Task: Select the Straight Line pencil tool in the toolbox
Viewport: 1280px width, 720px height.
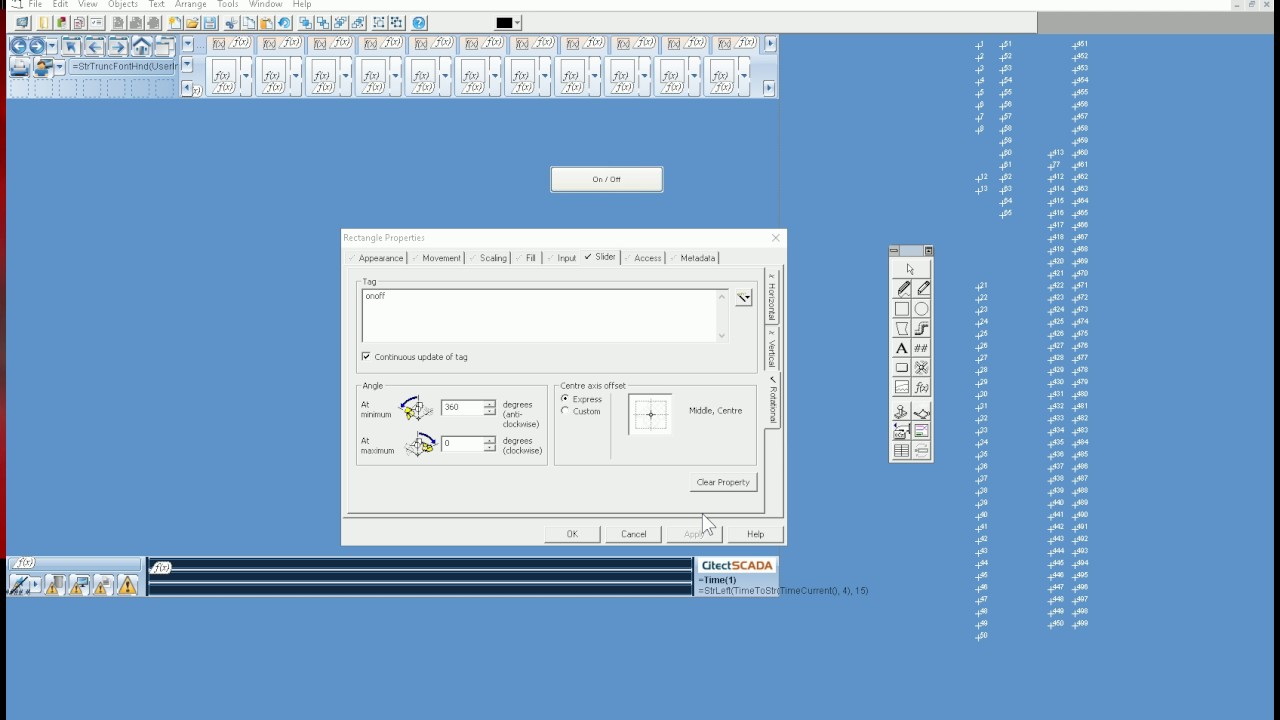Action: pos(922,288)
